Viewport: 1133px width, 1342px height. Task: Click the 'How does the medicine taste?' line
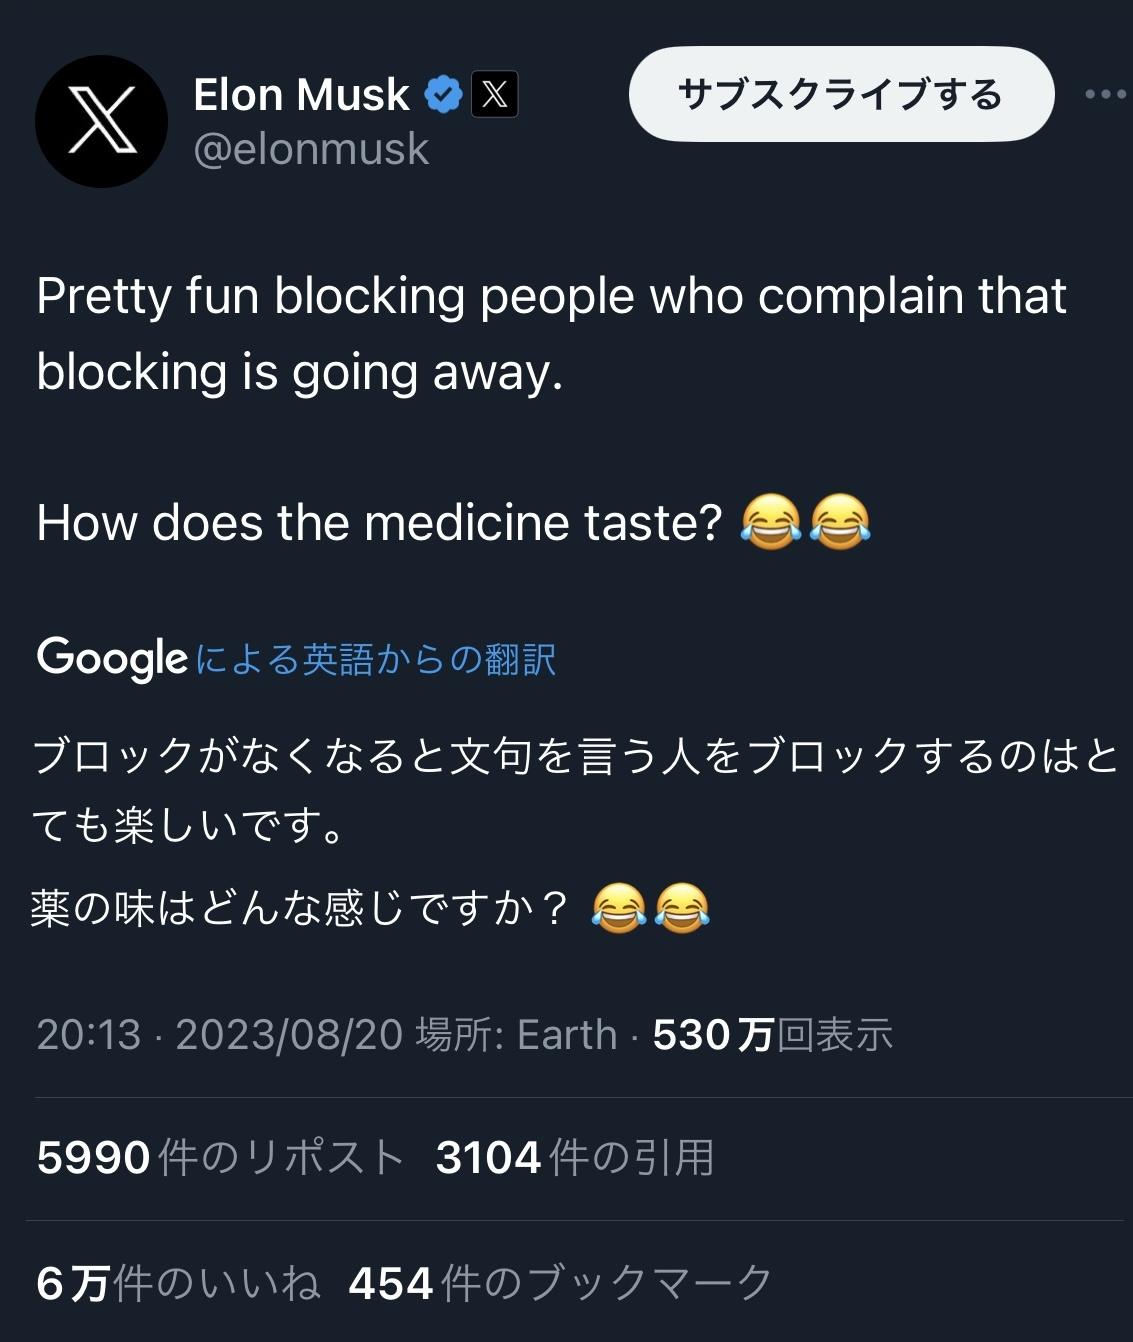coord(379,522)
